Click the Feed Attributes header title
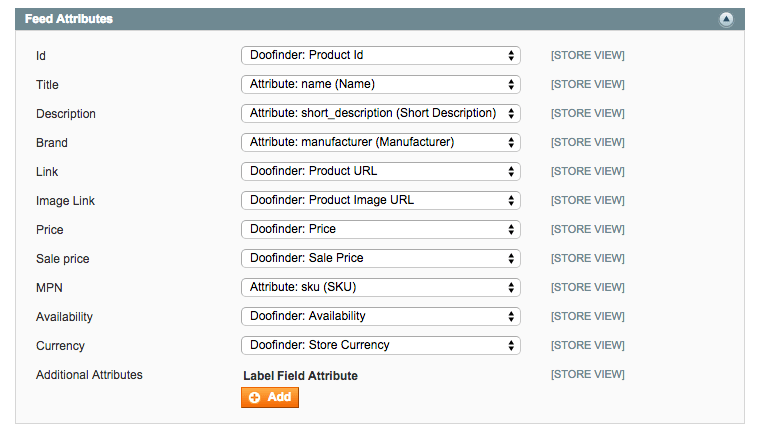The width and height of the screenshot is (760, 430). click(x=69, y=19)
